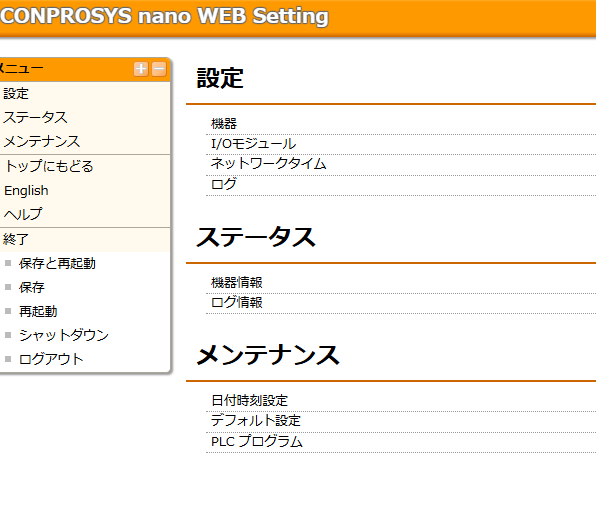The height and width of the screenshot is (520, 596).
Task: Click トップにもどる menu entry
Action: point(49,166)
